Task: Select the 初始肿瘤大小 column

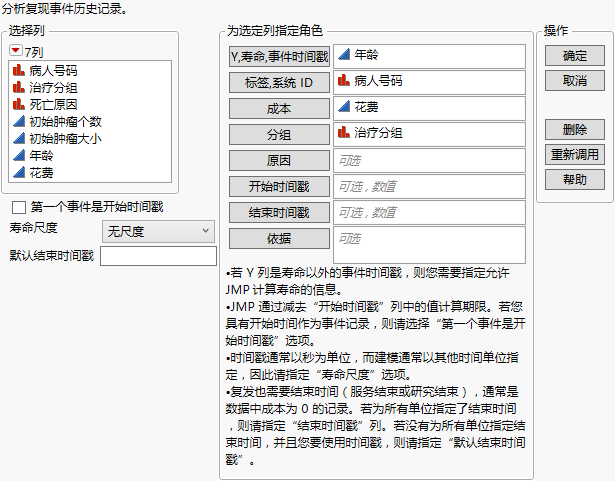Action: click(90, 138)
